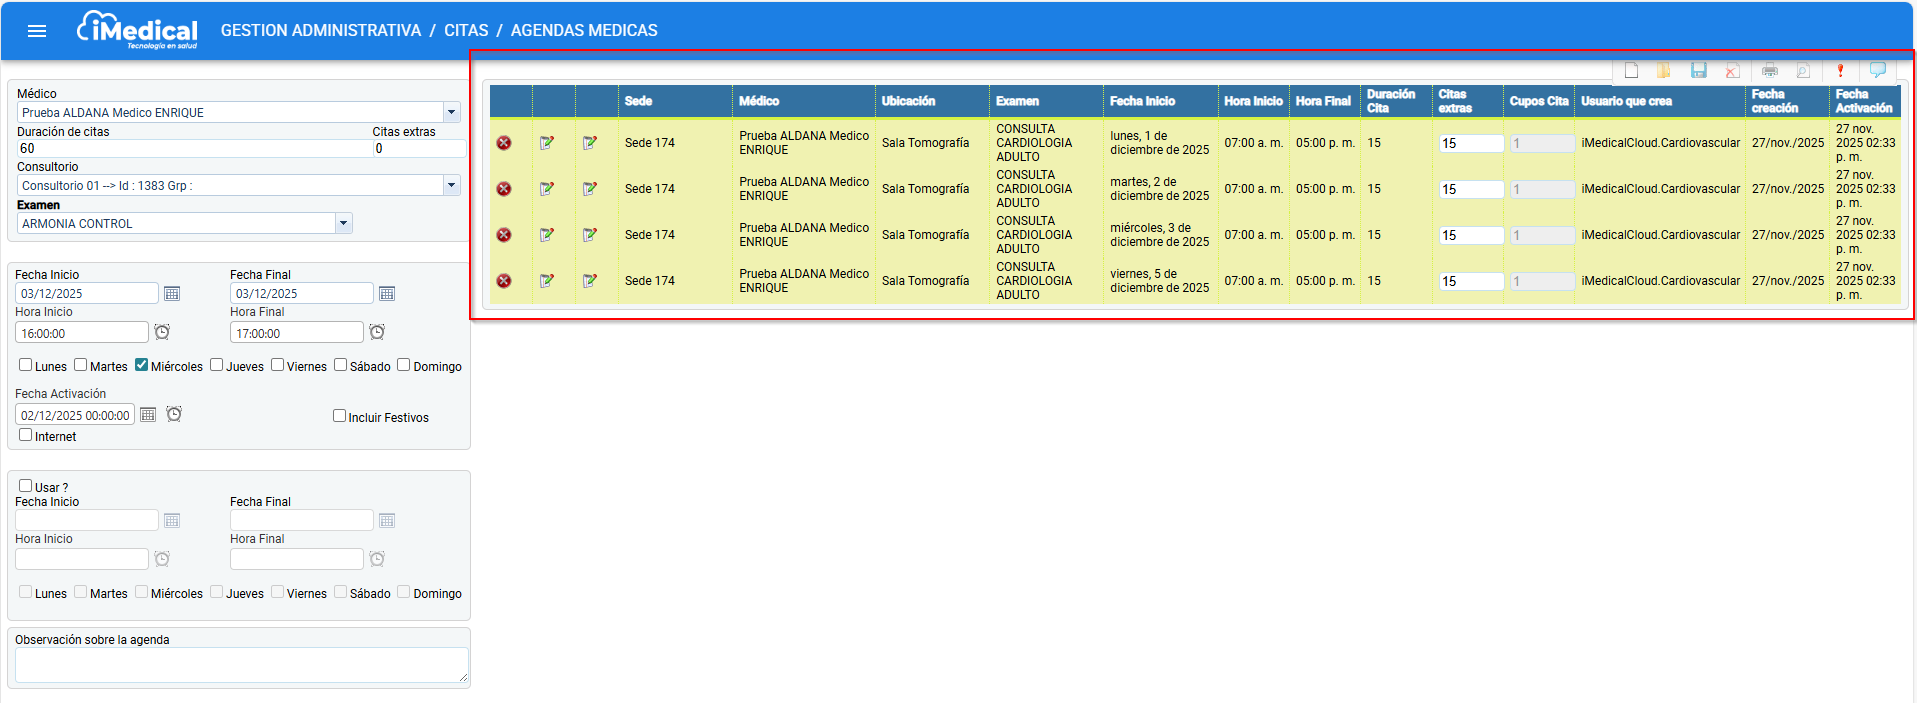Open the Consultorio dropdown list
1917x703 pixels.
coord(451,185)
